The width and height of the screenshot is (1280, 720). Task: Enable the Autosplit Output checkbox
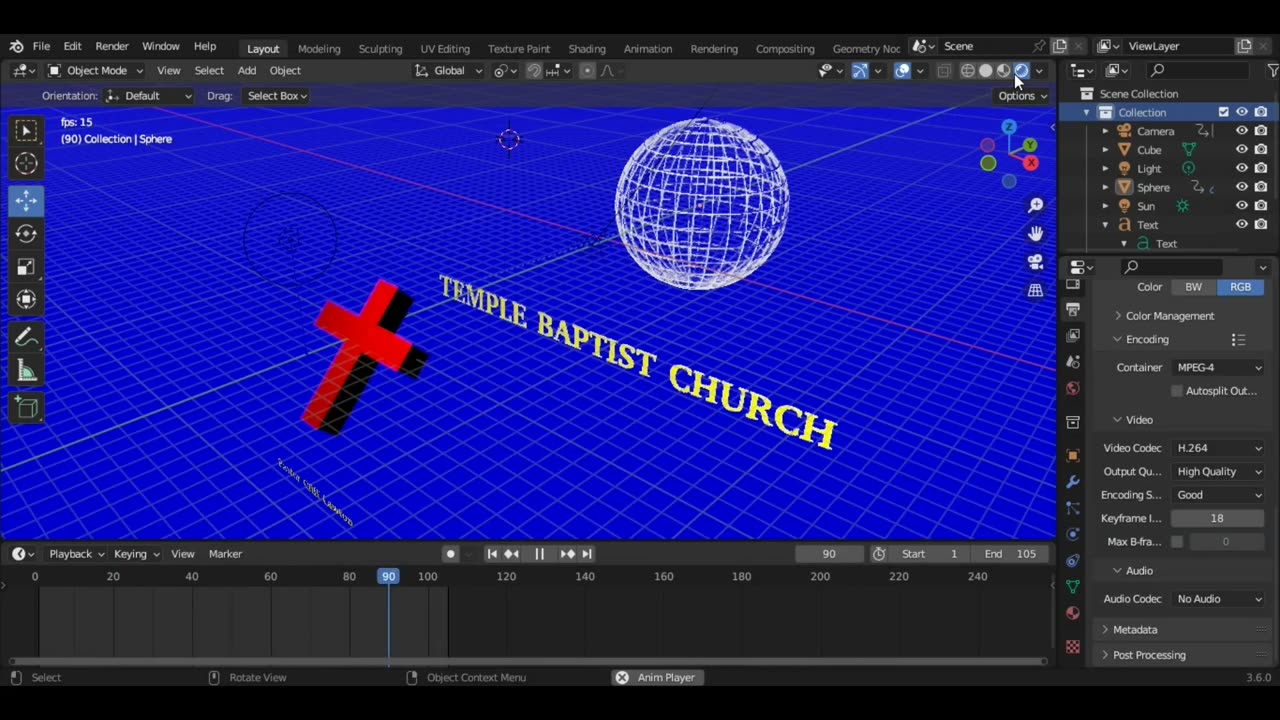click(x=1177, y=391)
